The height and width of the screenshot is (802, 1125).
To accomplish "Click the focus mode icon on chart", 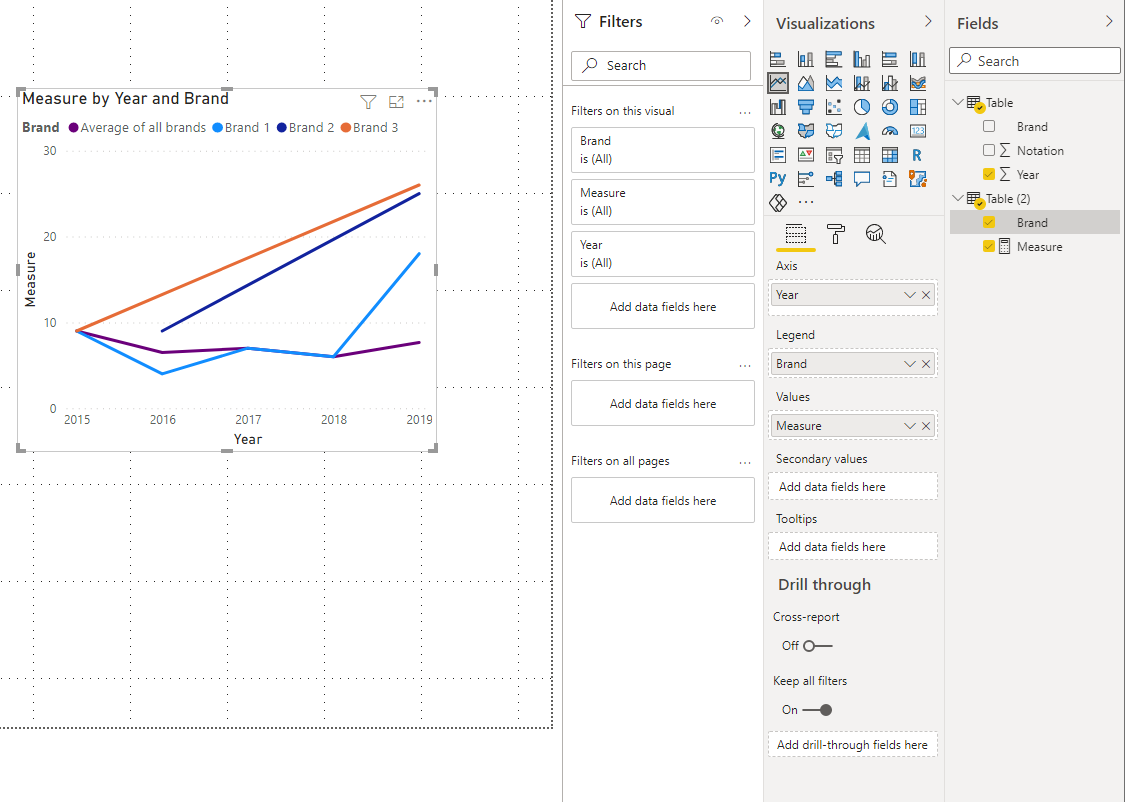I will (396, 102).
